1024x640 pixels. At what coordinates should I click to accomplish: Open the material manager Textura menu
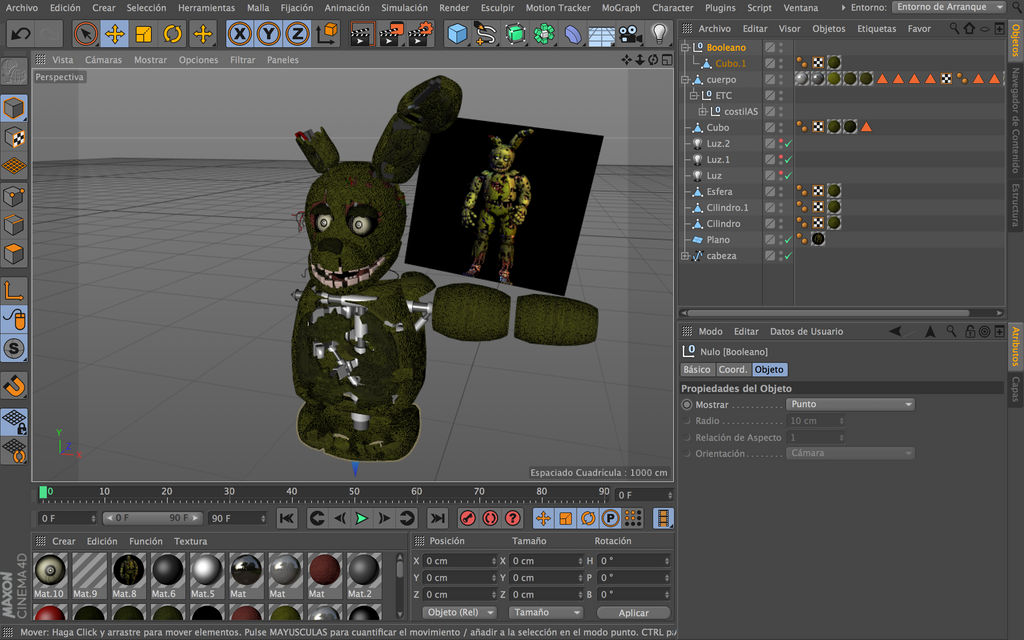(190, 541)
